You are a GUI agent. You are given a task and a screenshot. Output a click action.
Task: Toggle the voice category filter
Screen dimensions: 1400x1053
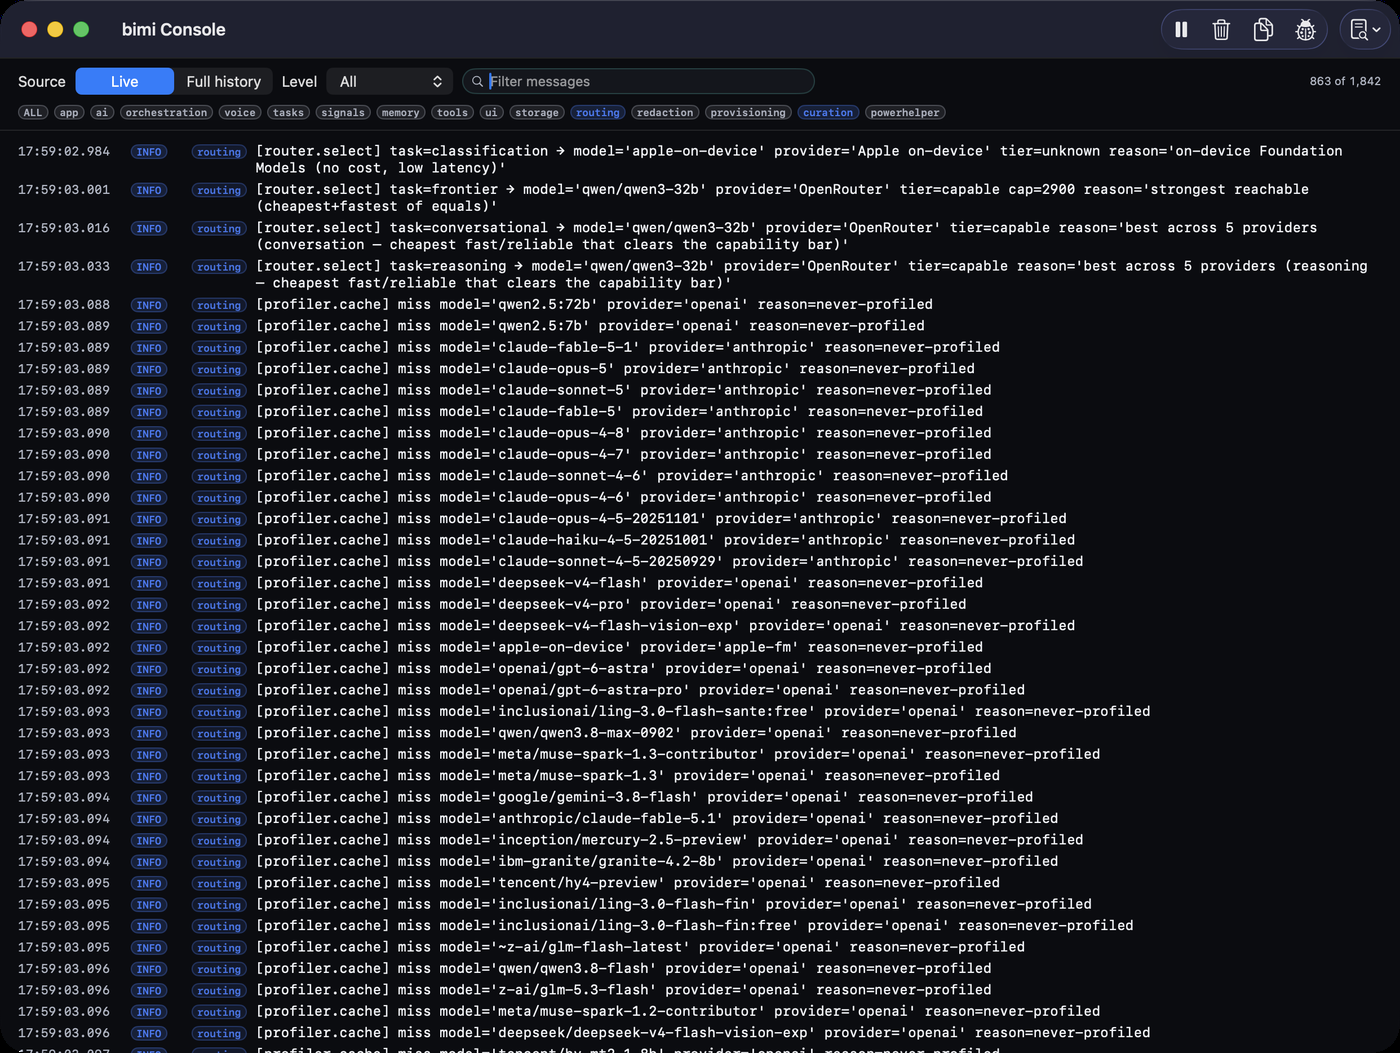pyautogui.click(x=240, y=113)
